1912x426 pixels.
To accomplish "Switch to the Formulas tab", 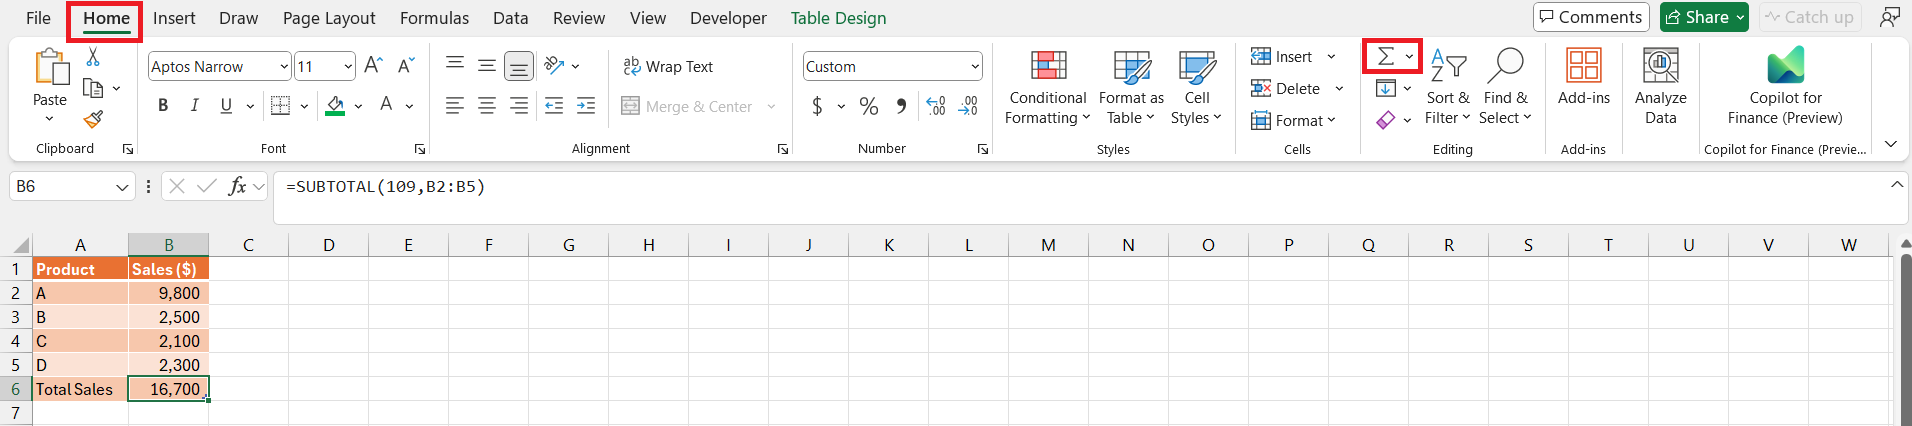I will (434, 18).
